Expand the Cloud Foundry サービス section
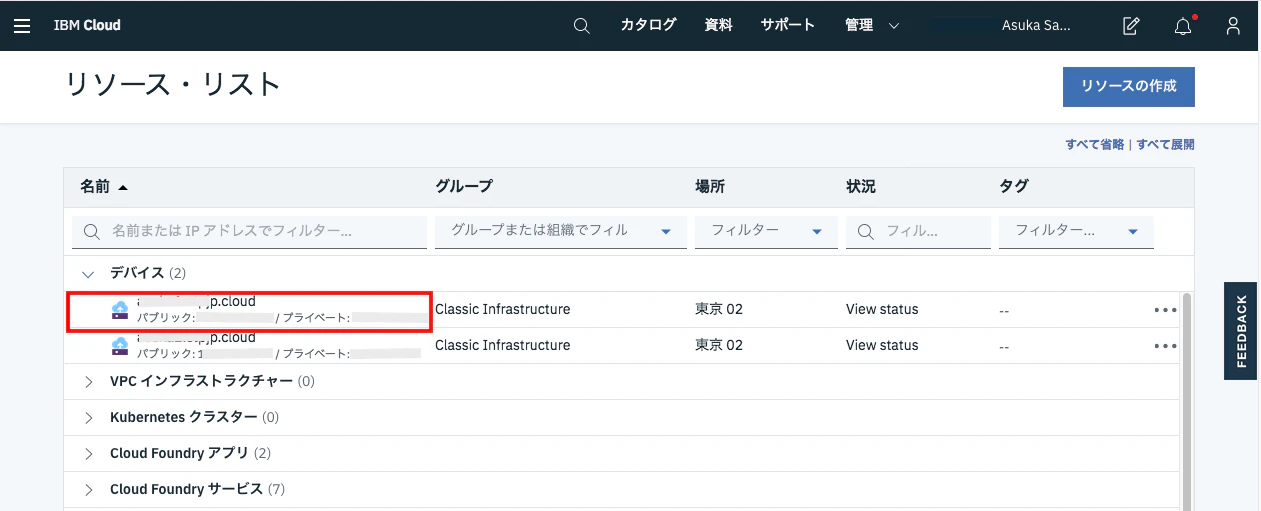1261x511 pixels. [89, 490]
